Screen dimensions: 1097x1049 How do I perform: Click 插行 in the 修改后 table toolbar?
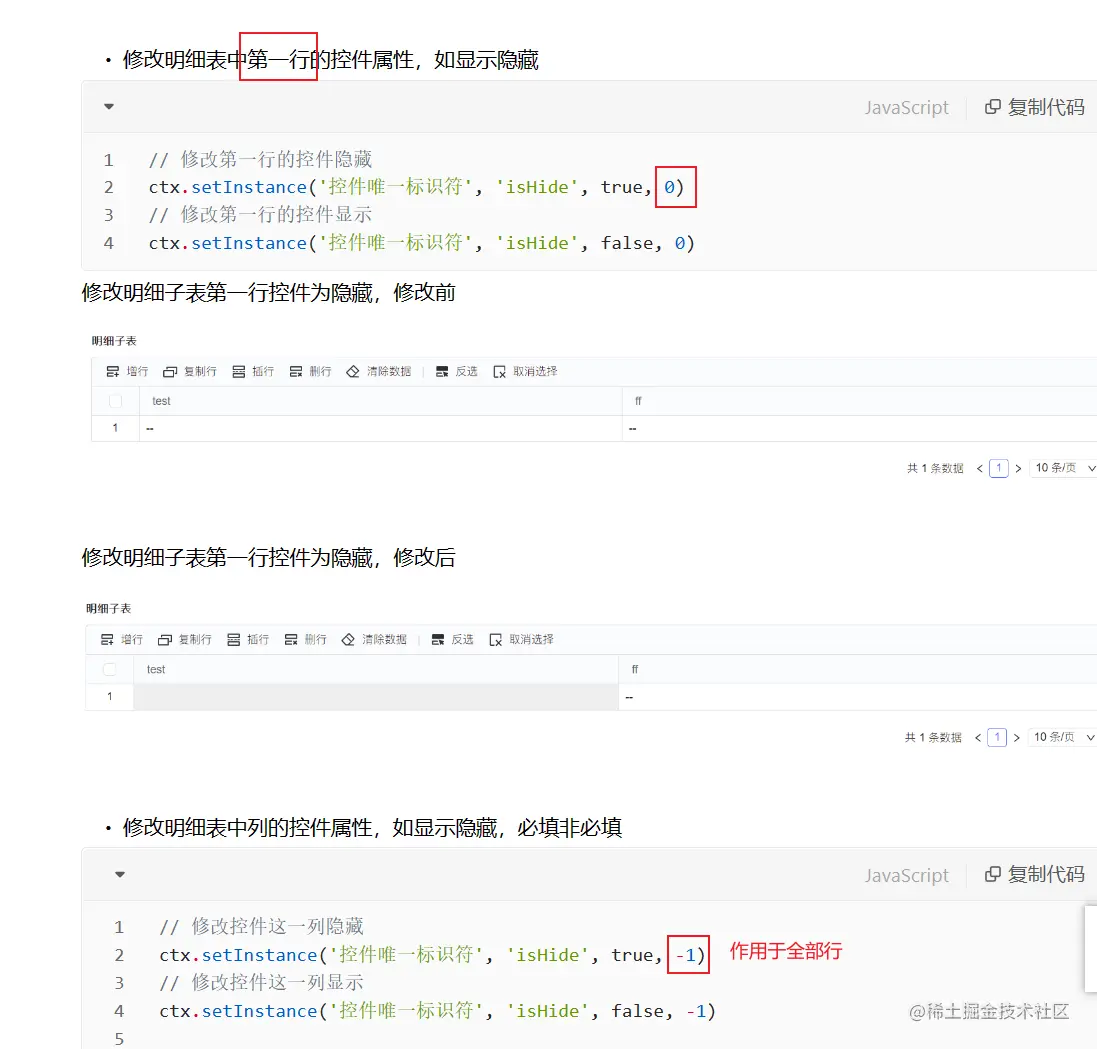(248, 640)
